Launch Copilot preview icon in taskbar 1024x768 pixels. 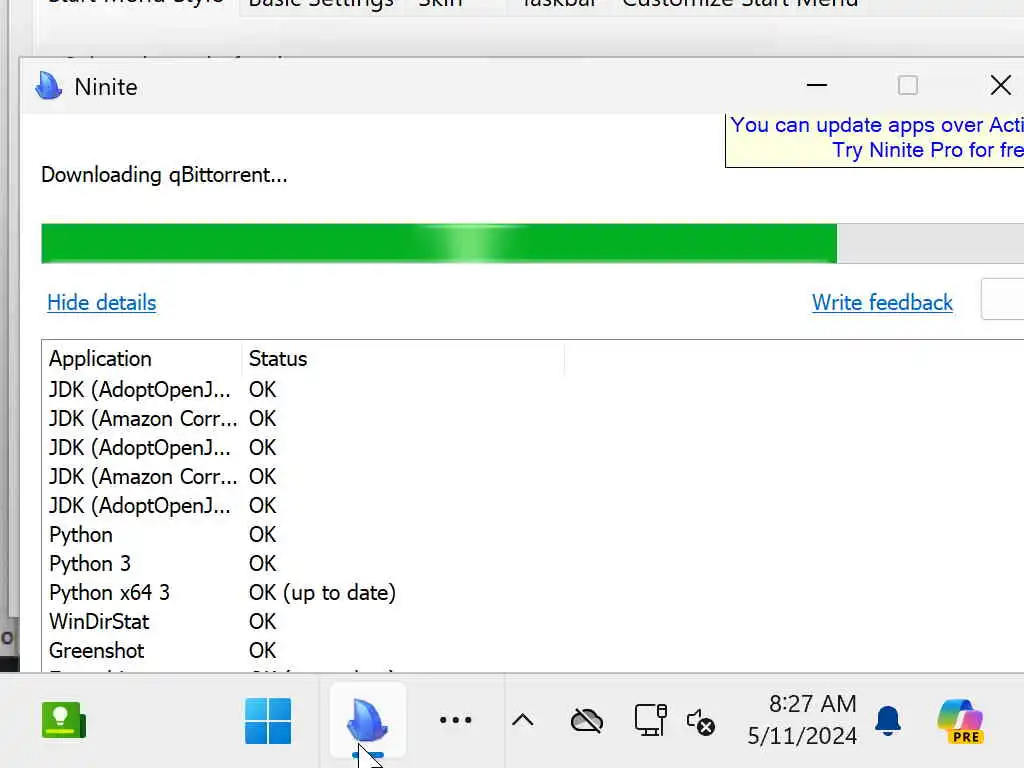click(960, 721)
